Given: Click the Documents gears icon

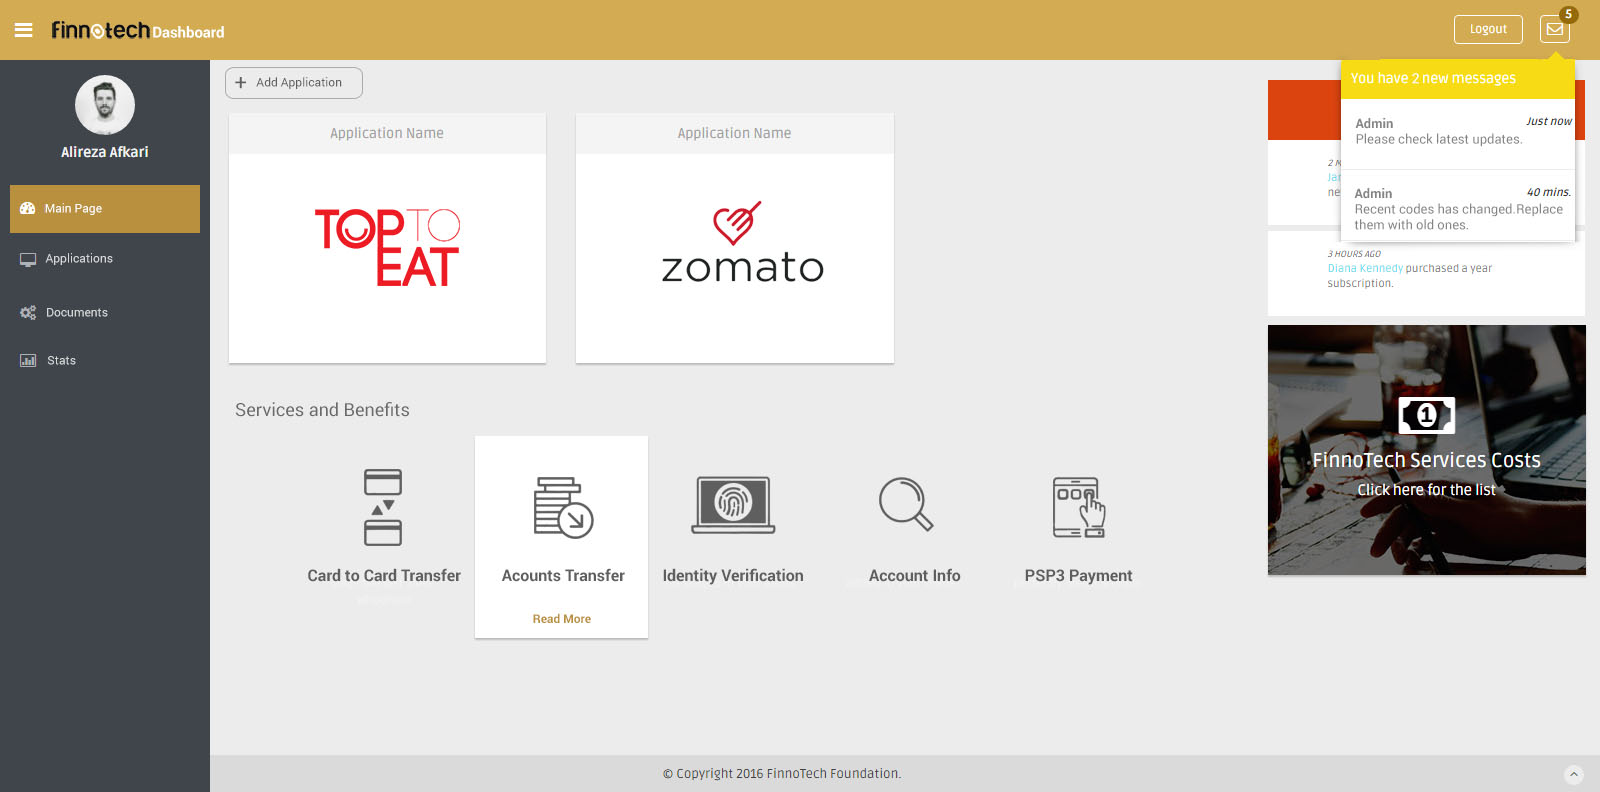Looking at the screenshot, I should [x=28, y=313].
